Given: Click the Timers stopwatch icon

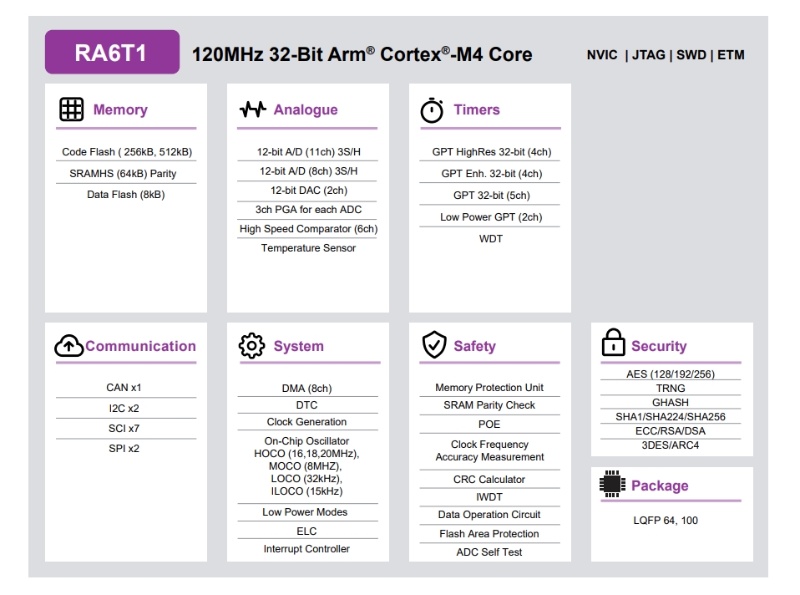Looking at the screenshot, I should pyautogui.click(x=431, y=110).
